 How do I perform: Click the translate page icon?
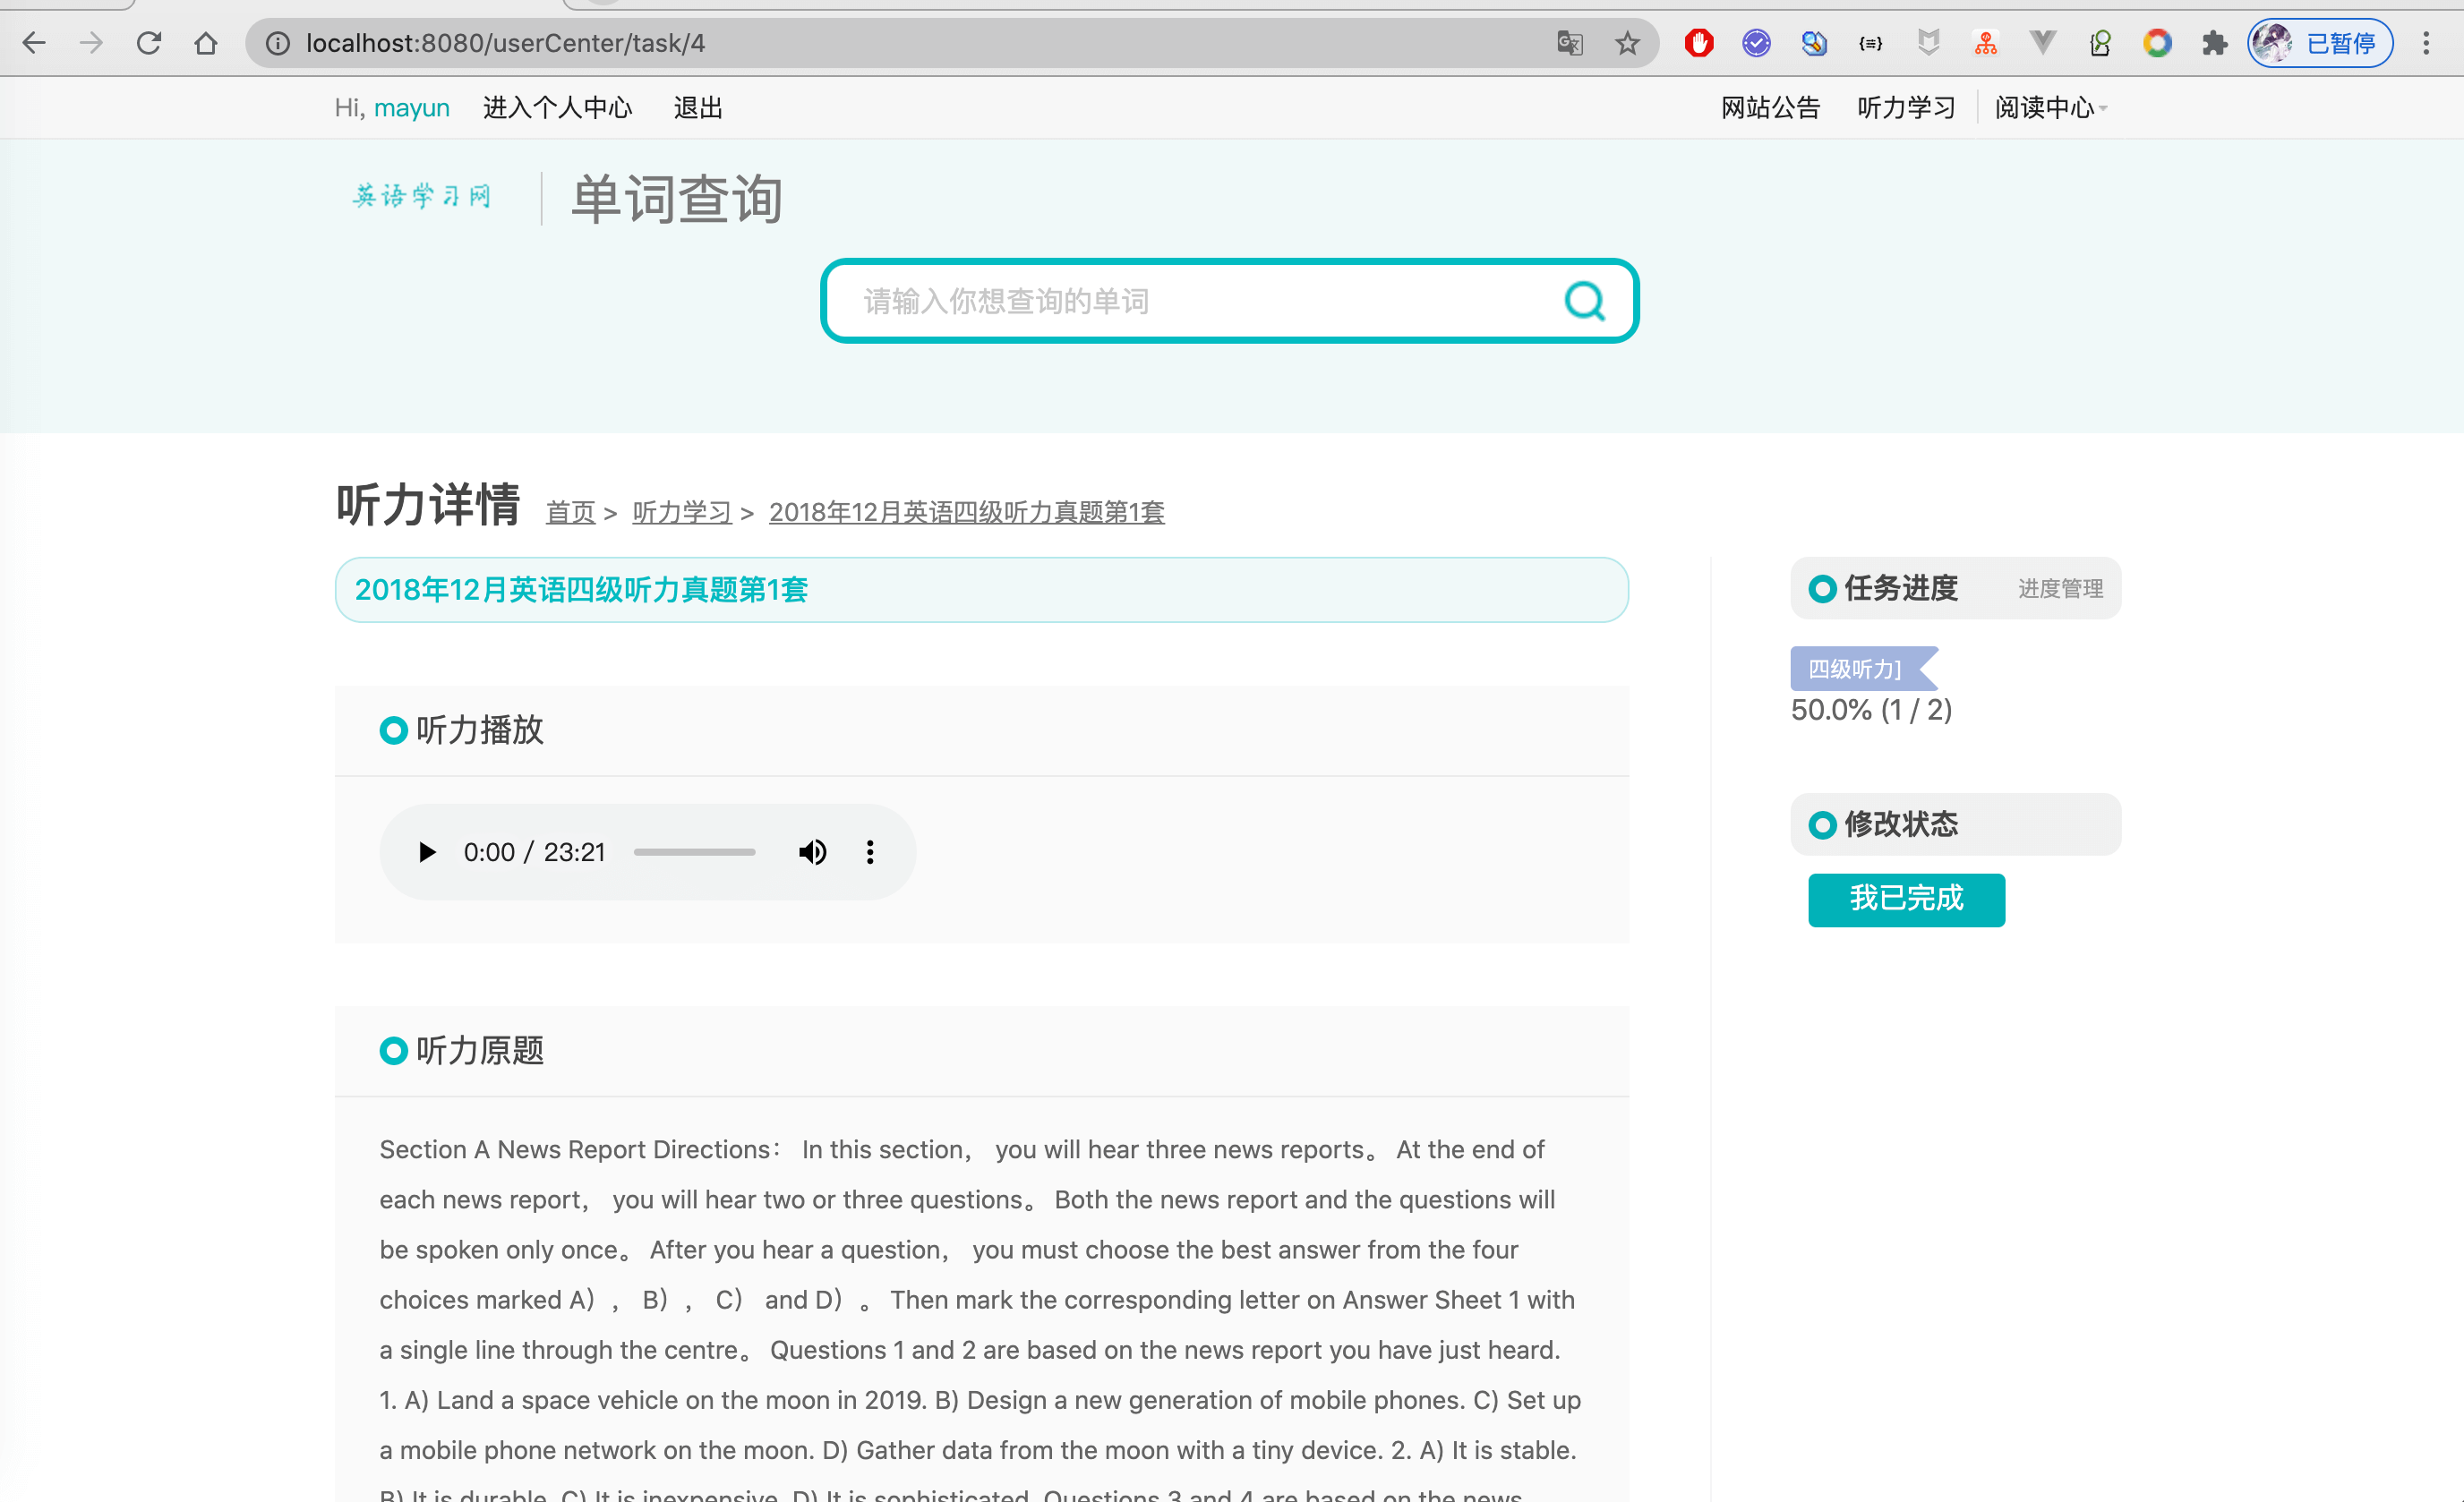(1569, 43)
